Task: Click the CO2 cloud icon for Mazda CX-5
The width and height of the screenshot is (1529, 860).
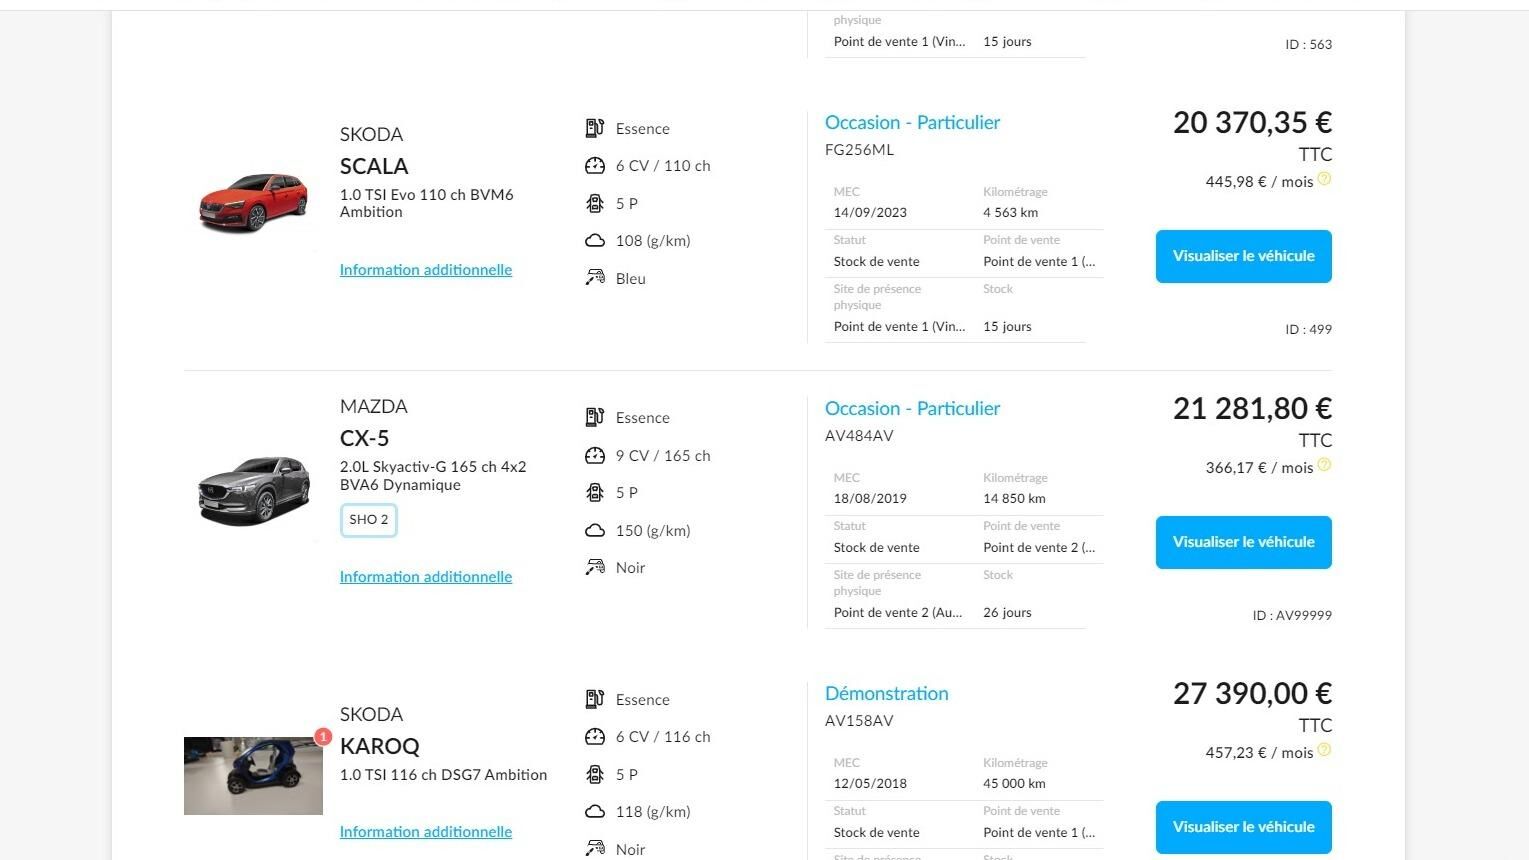Action: pyautogui.click(x=595, y=530)
